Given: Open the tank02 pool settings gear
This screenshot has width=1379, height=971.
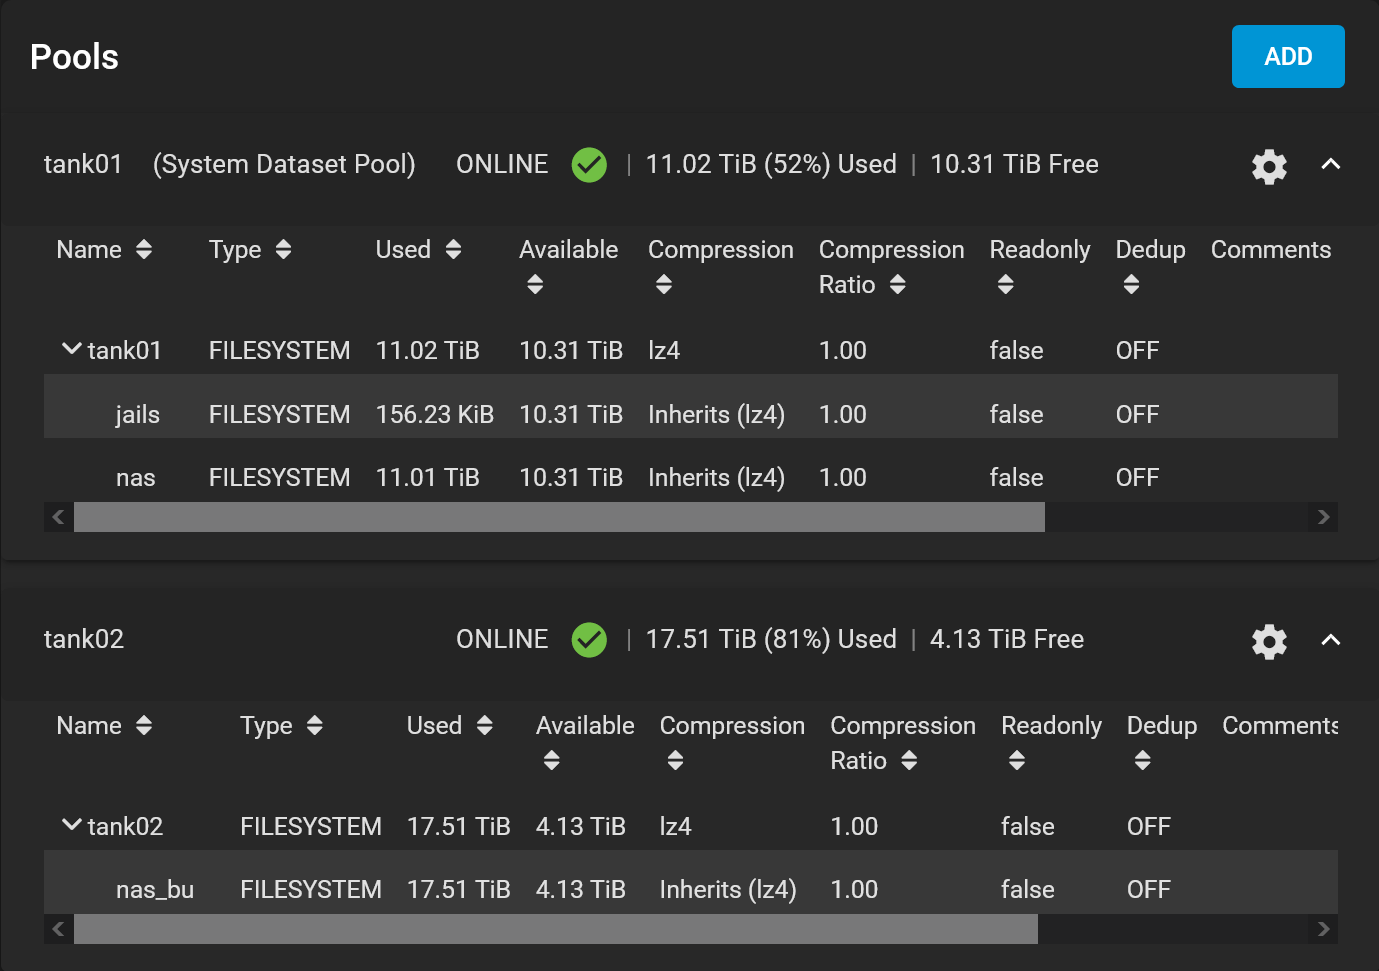Looking at the screenshot, I should tap(1269, 641).
